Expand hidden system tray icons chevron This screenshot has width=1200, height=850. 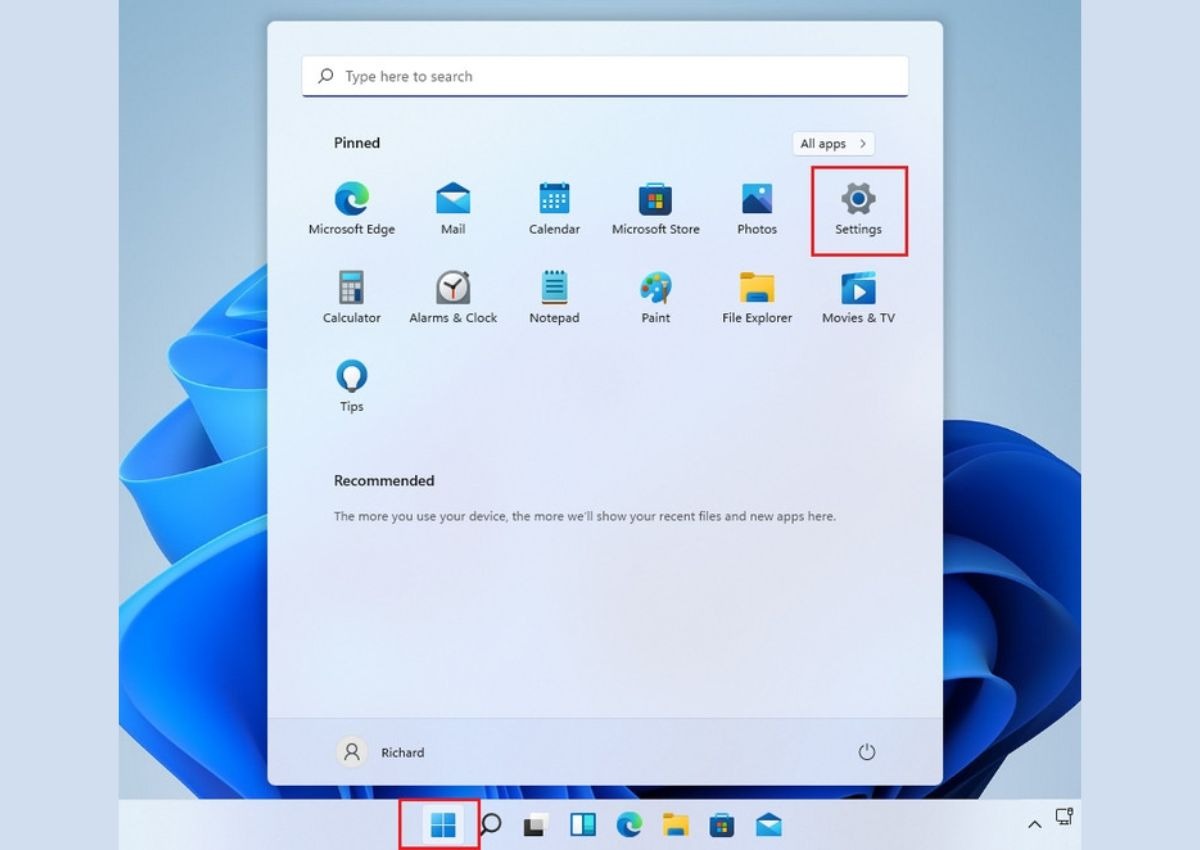pyautogui.click(x=1034, y=825)
